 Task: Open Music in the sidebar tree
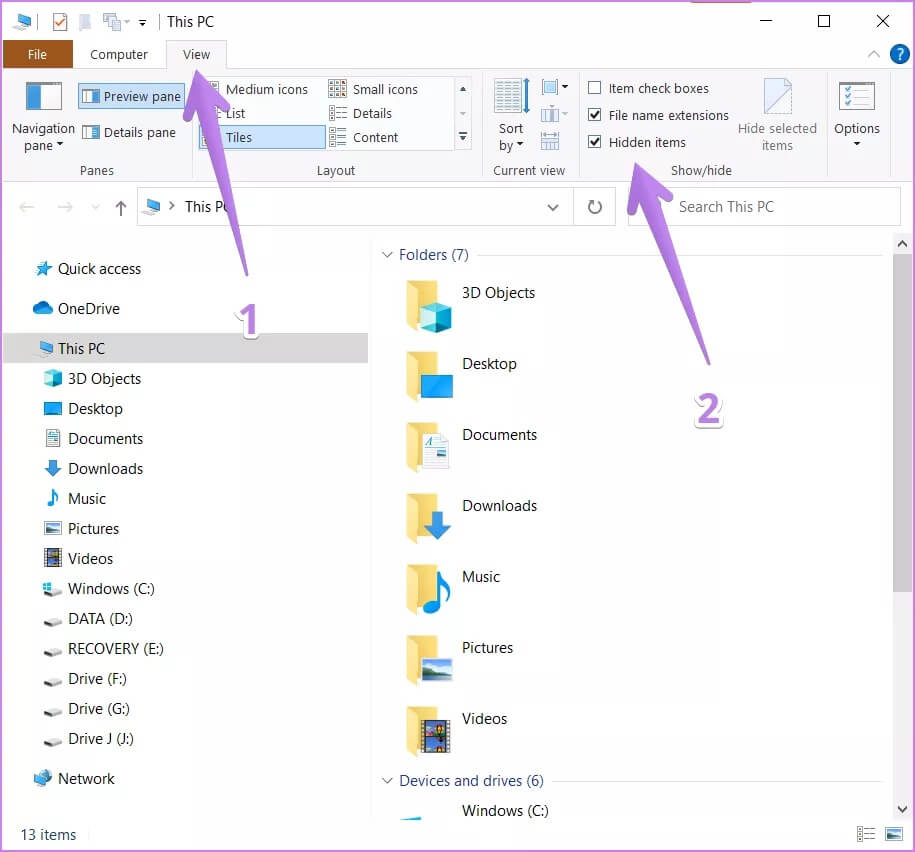tap(75, 499)
